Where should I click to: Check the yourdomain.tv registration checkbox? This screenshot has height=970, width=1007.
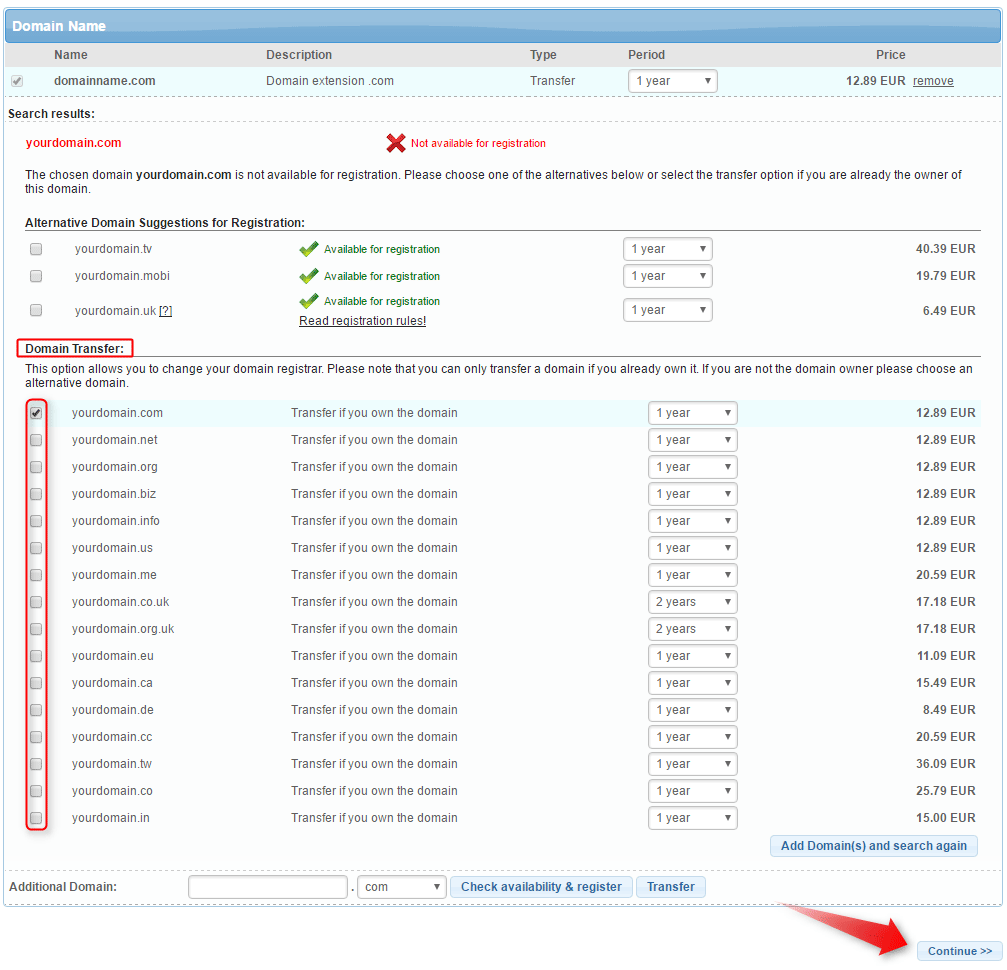[x=36, y=249]
